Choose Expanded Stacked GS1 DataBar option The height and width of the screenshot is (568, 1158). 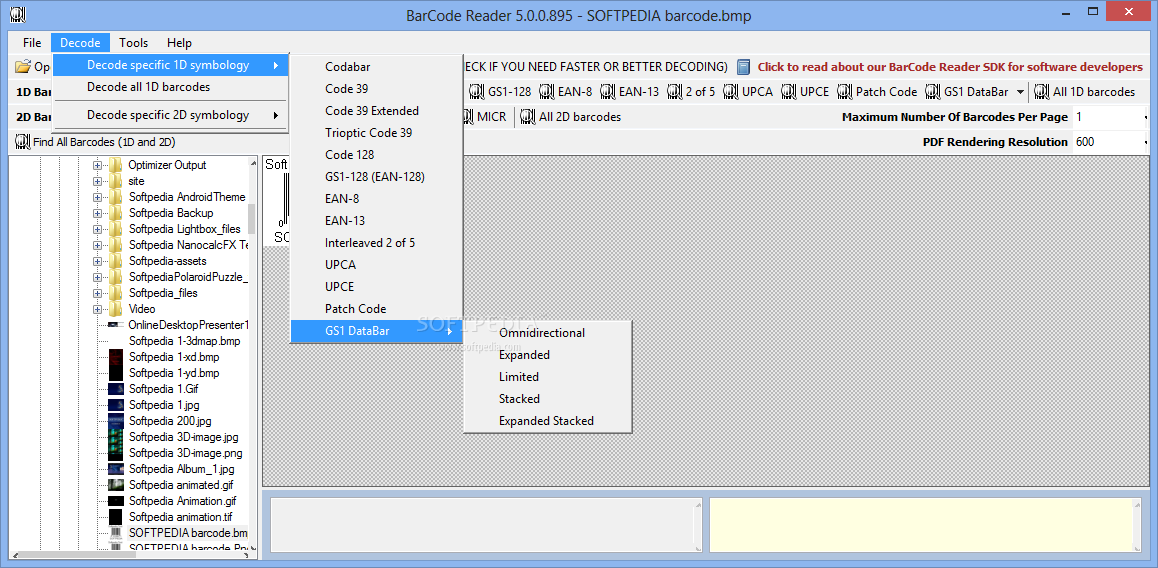pyautogui.click(x=547, y=421)
